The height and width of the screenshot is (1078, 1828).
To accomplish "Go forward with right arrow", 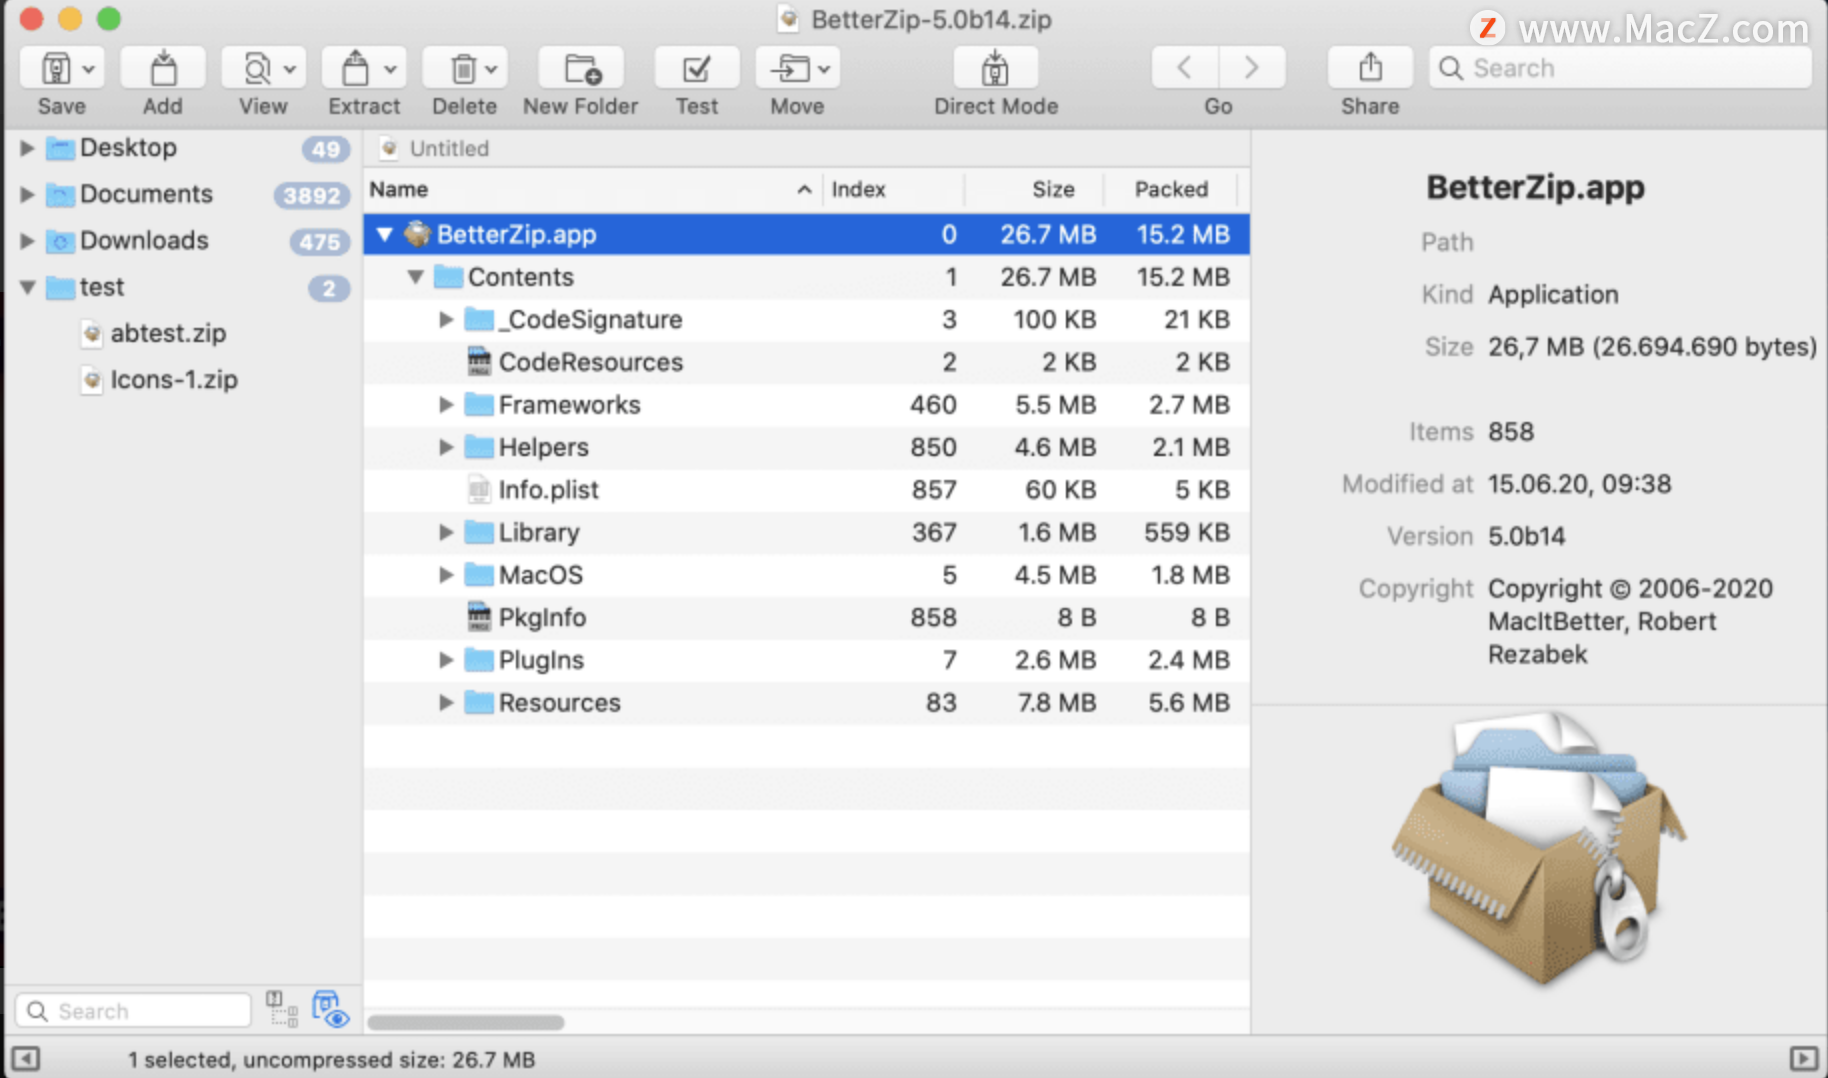I will [1252, 68].
